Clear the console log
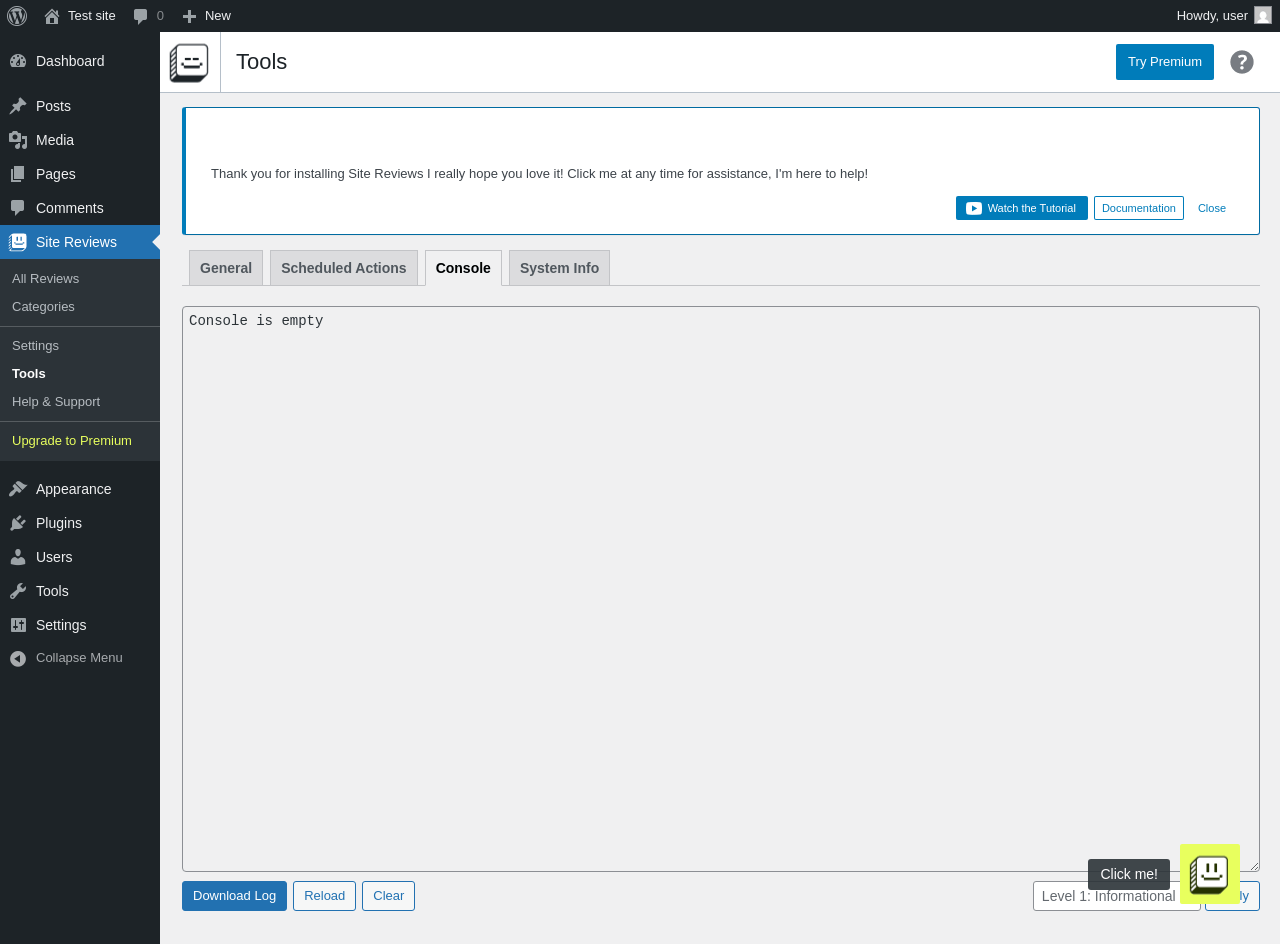The width and height of the screenshot is (1280, 944). click(x=388, y=896)
